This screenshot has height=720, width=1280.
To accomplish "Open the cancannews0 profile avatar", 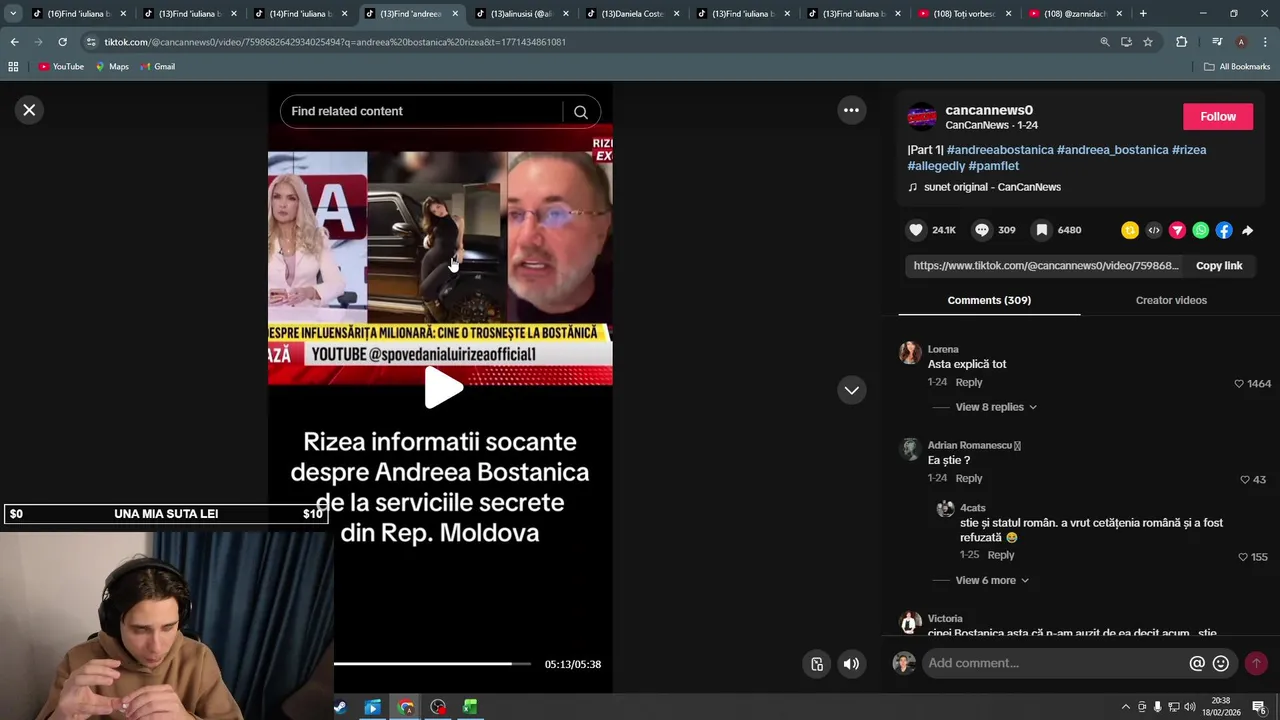I will pos(922,117).
